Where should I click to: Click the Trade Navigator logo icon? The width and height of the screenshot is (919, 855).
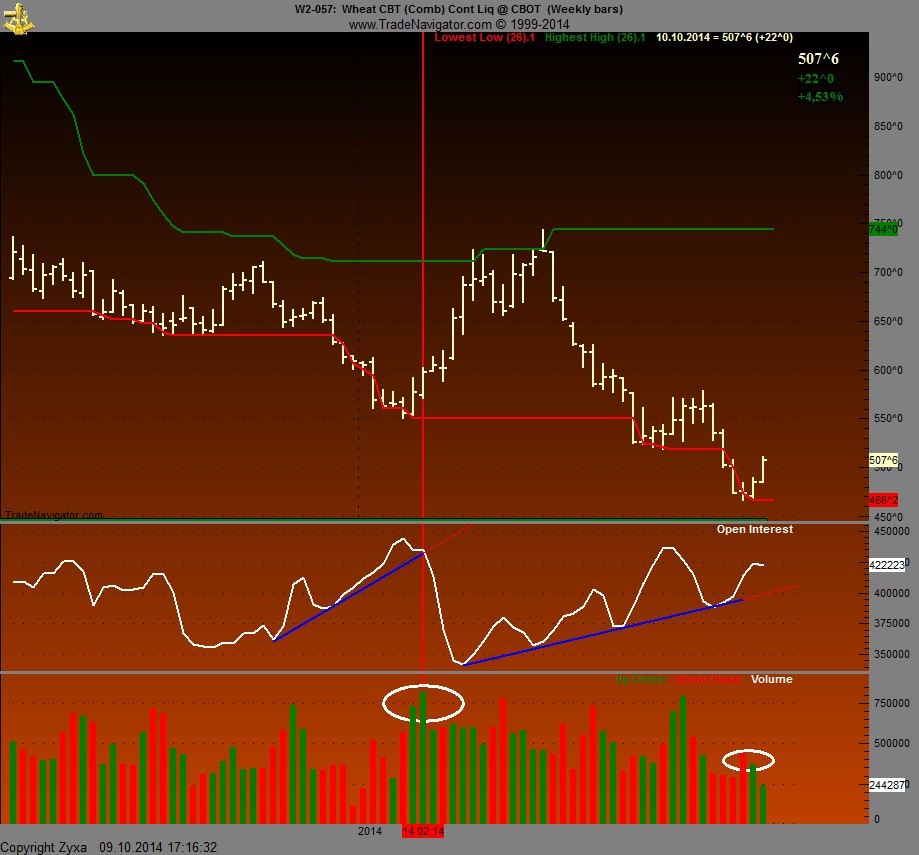(18, 17)
